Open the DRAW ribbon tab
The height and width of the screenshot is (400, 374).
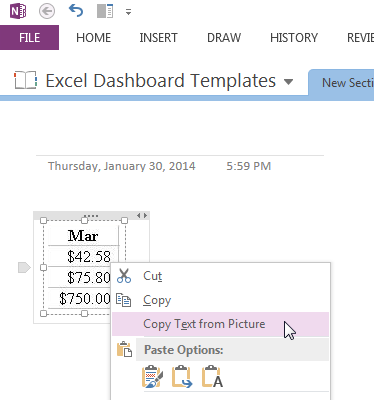[x=224, y=38]
